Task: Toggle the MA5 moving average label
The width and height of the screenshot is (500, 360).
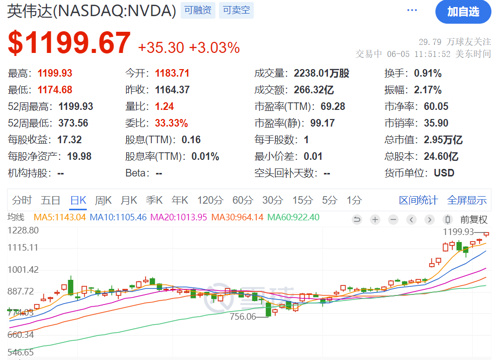Action: [x=60, y=217]
